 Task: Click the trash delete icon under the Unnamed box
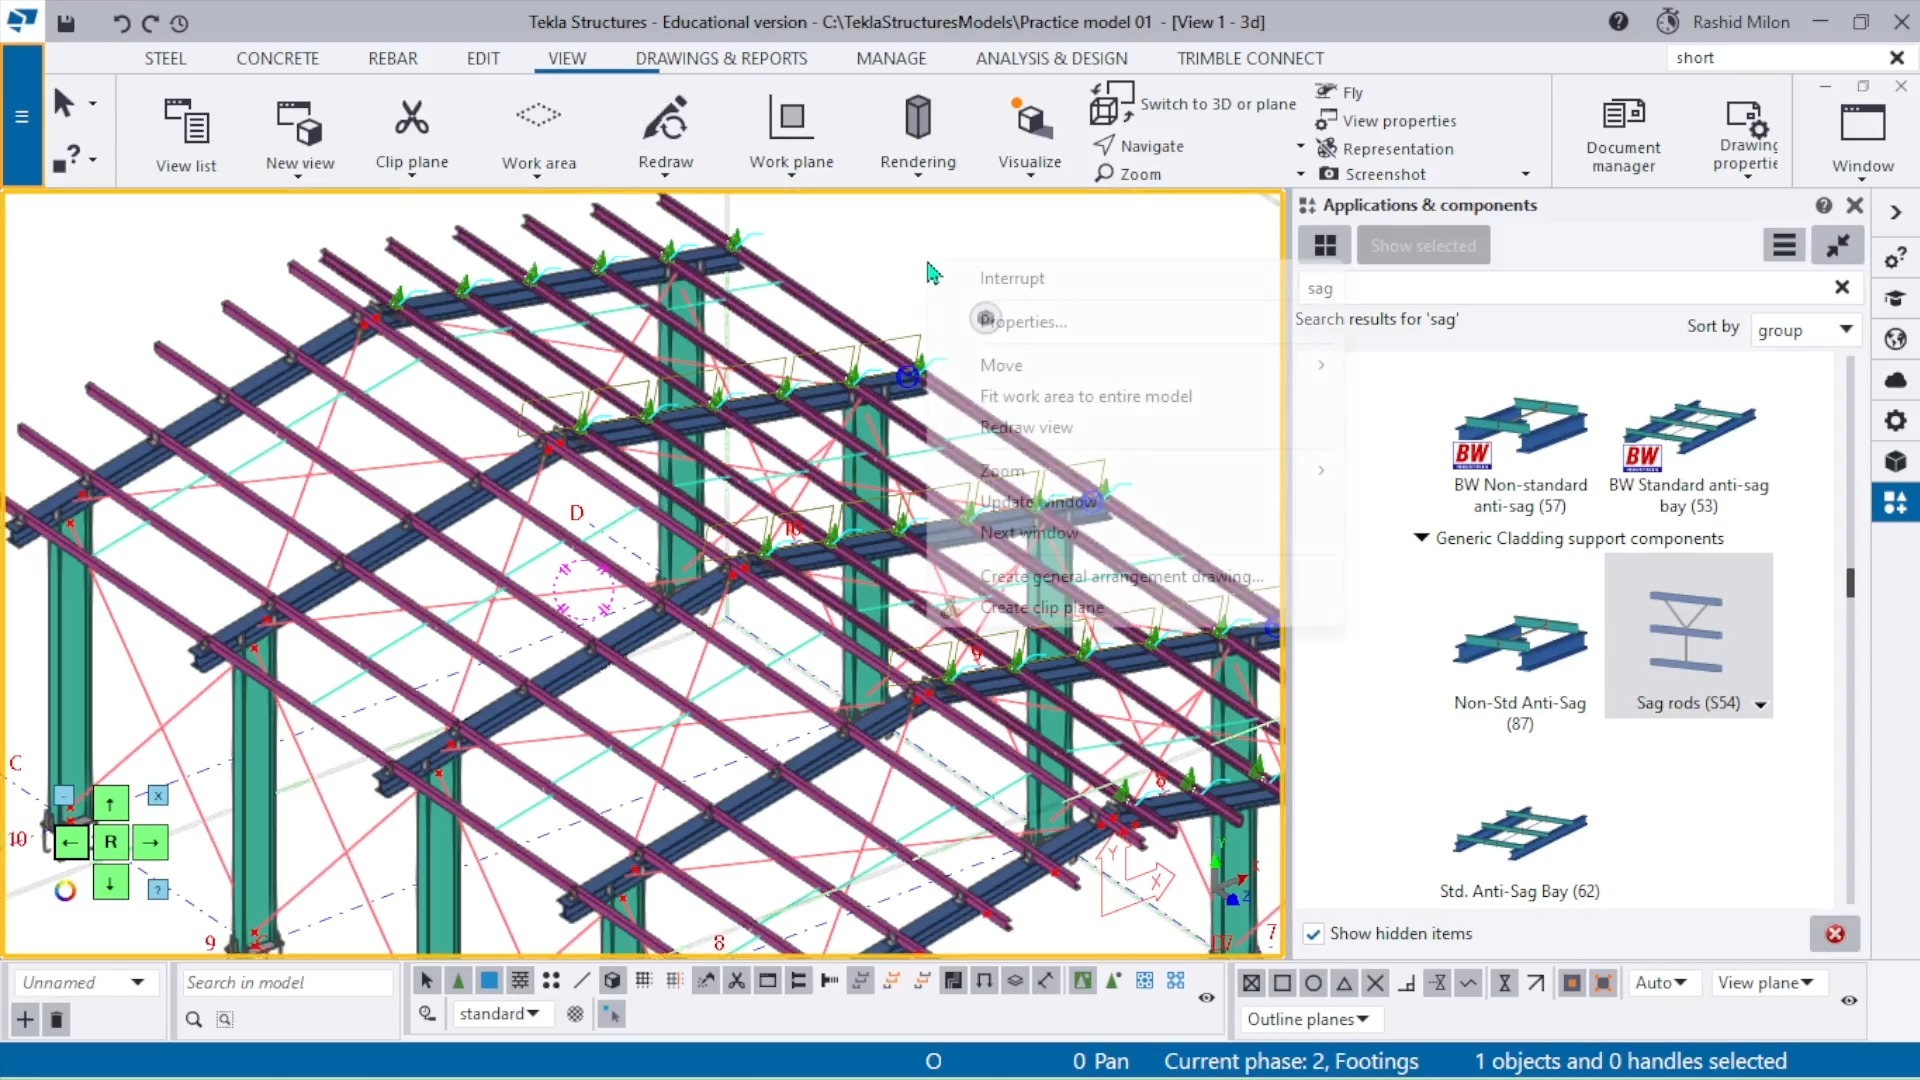[x=57, y=1019]
